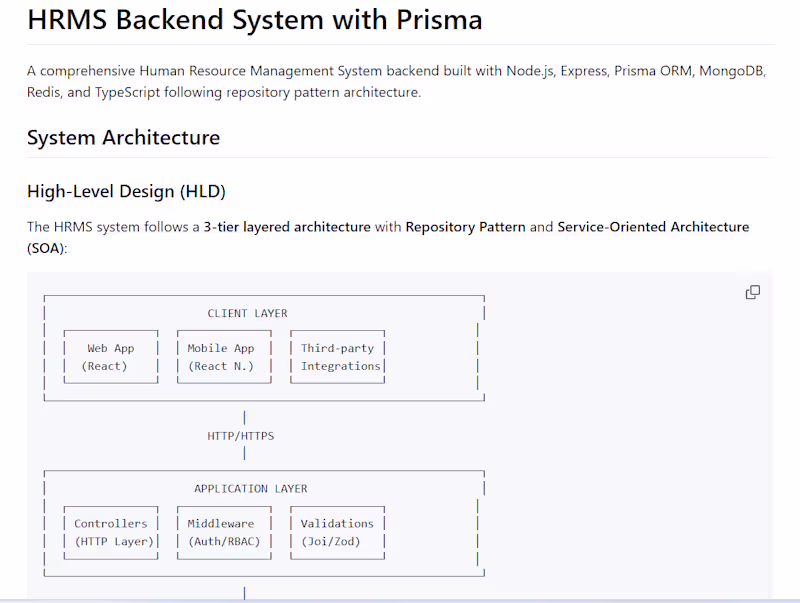Select the Web App (React) box in diagram
800x603 pixels.
[x=110, y=357]
